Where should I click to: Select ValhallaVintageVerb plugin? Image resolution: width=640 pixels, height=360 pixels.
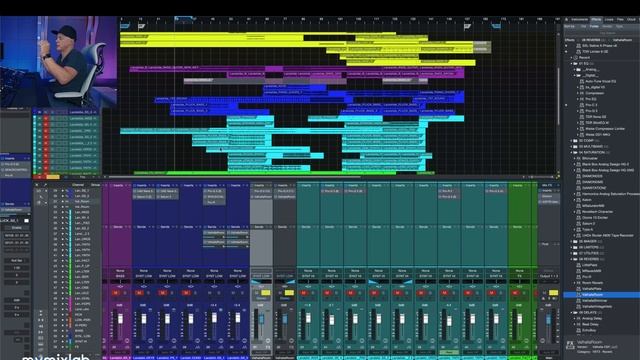point(597,307)
